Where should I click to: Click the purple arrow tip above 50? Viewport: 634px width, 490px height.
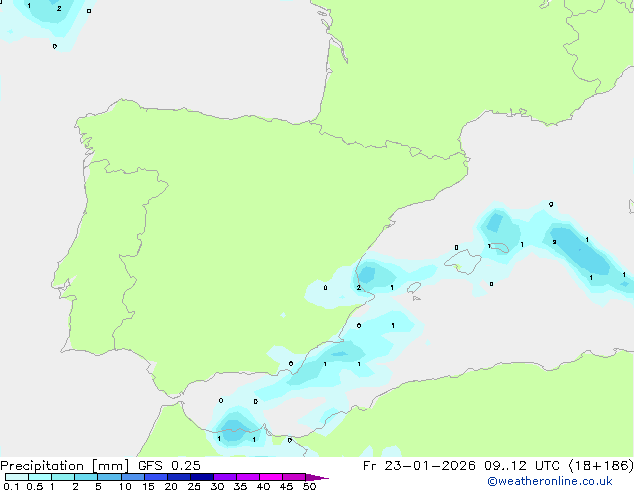(317, 477)
